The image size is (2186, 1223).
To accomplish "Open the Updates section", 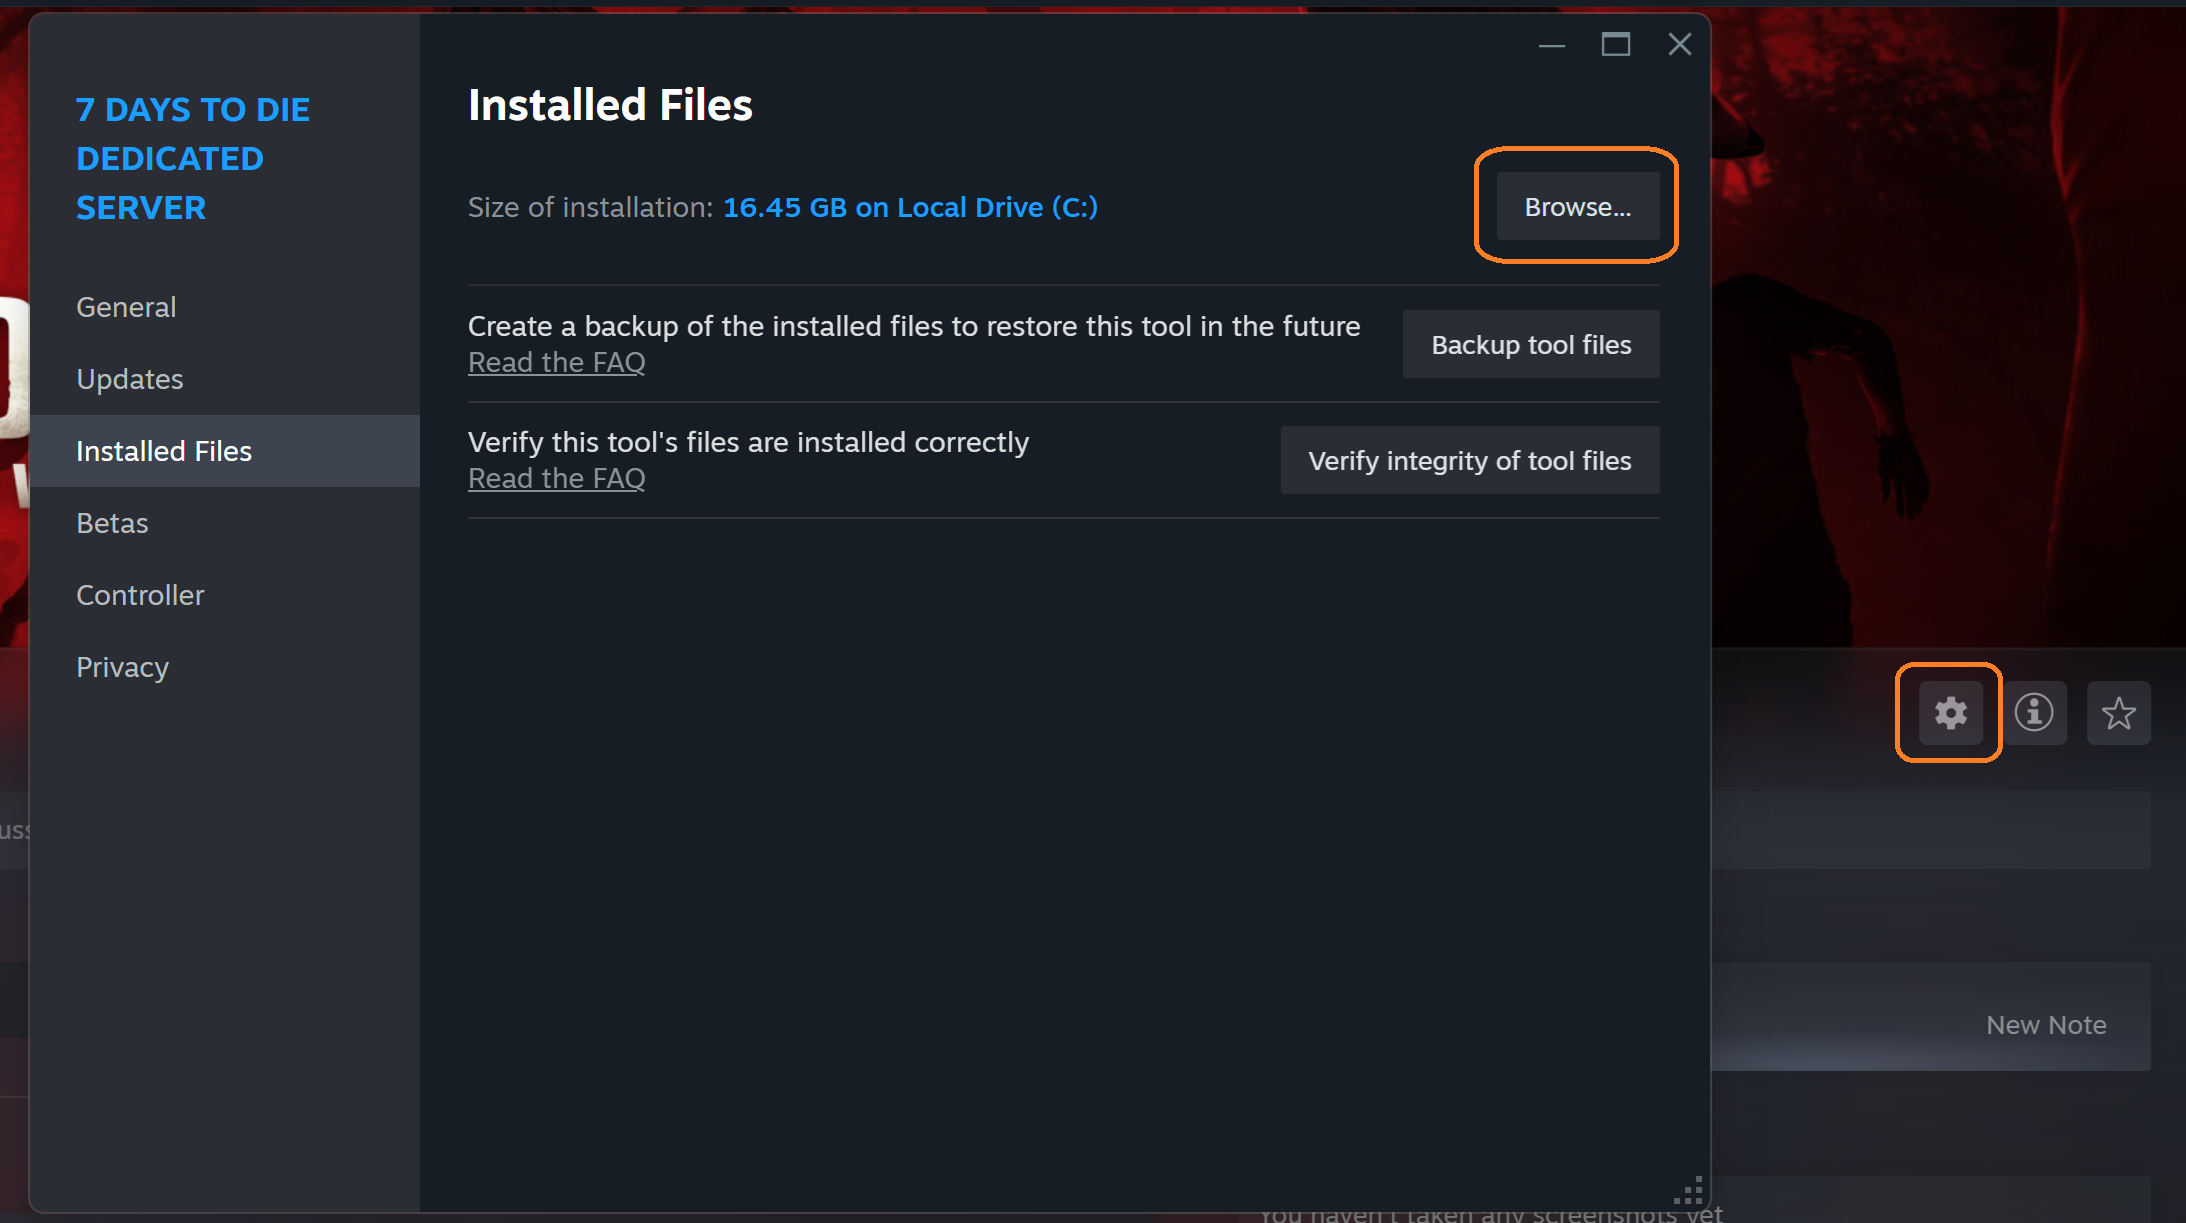I will coord(129,379).
